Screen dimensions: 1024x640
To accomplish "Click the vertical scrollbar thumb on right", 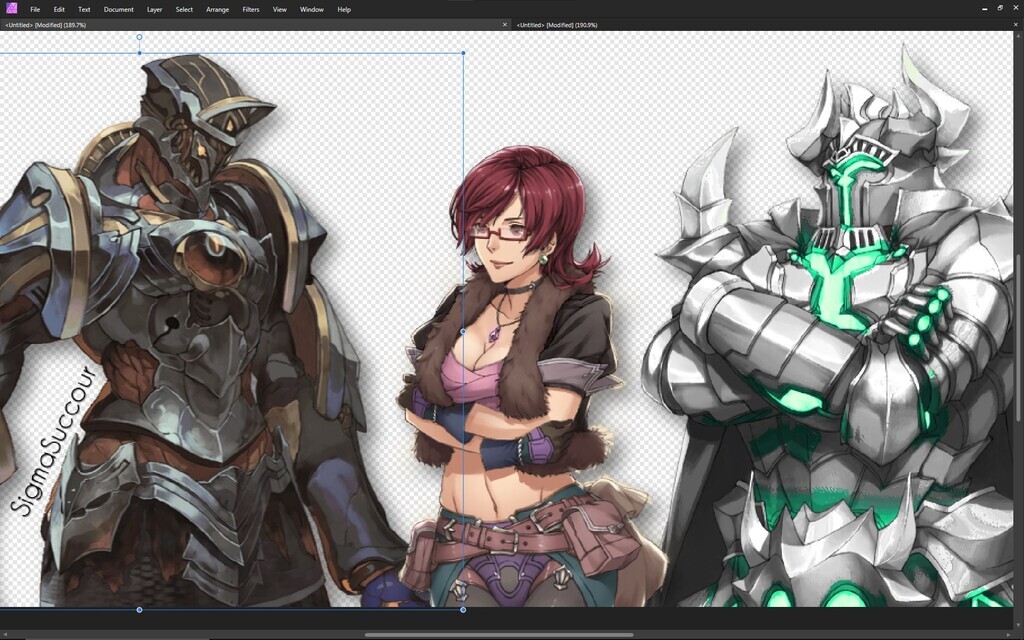I will click(1019, 336).
